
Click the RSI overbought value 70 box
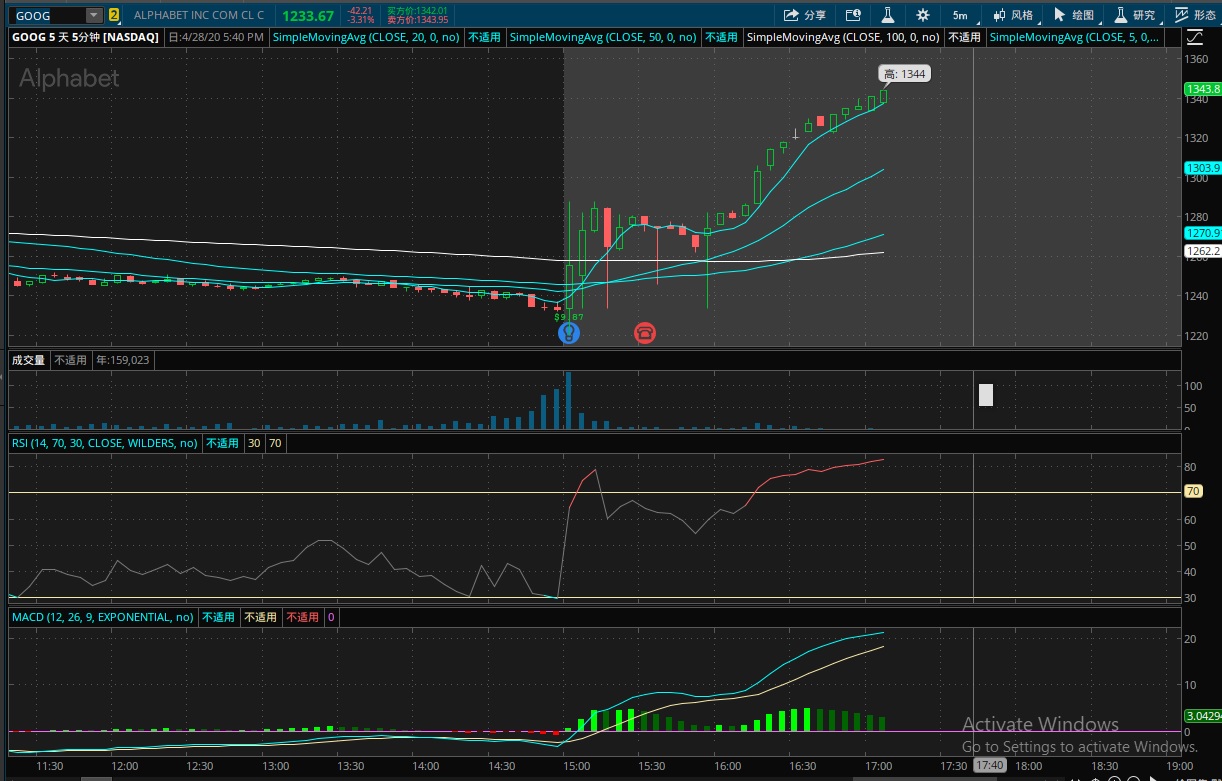pyautogui.click(x=275, y=443)
